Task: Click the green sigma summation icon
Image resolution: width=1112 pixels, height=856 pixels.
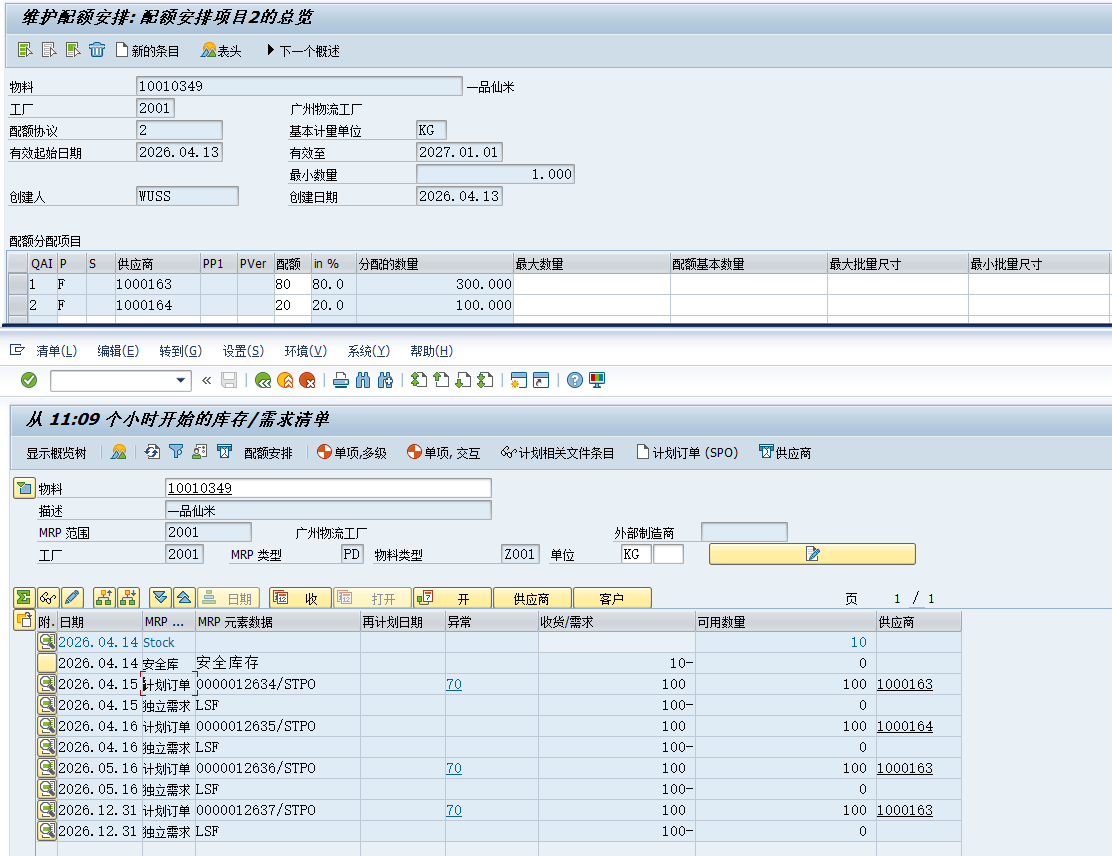Action: [24, 598]
